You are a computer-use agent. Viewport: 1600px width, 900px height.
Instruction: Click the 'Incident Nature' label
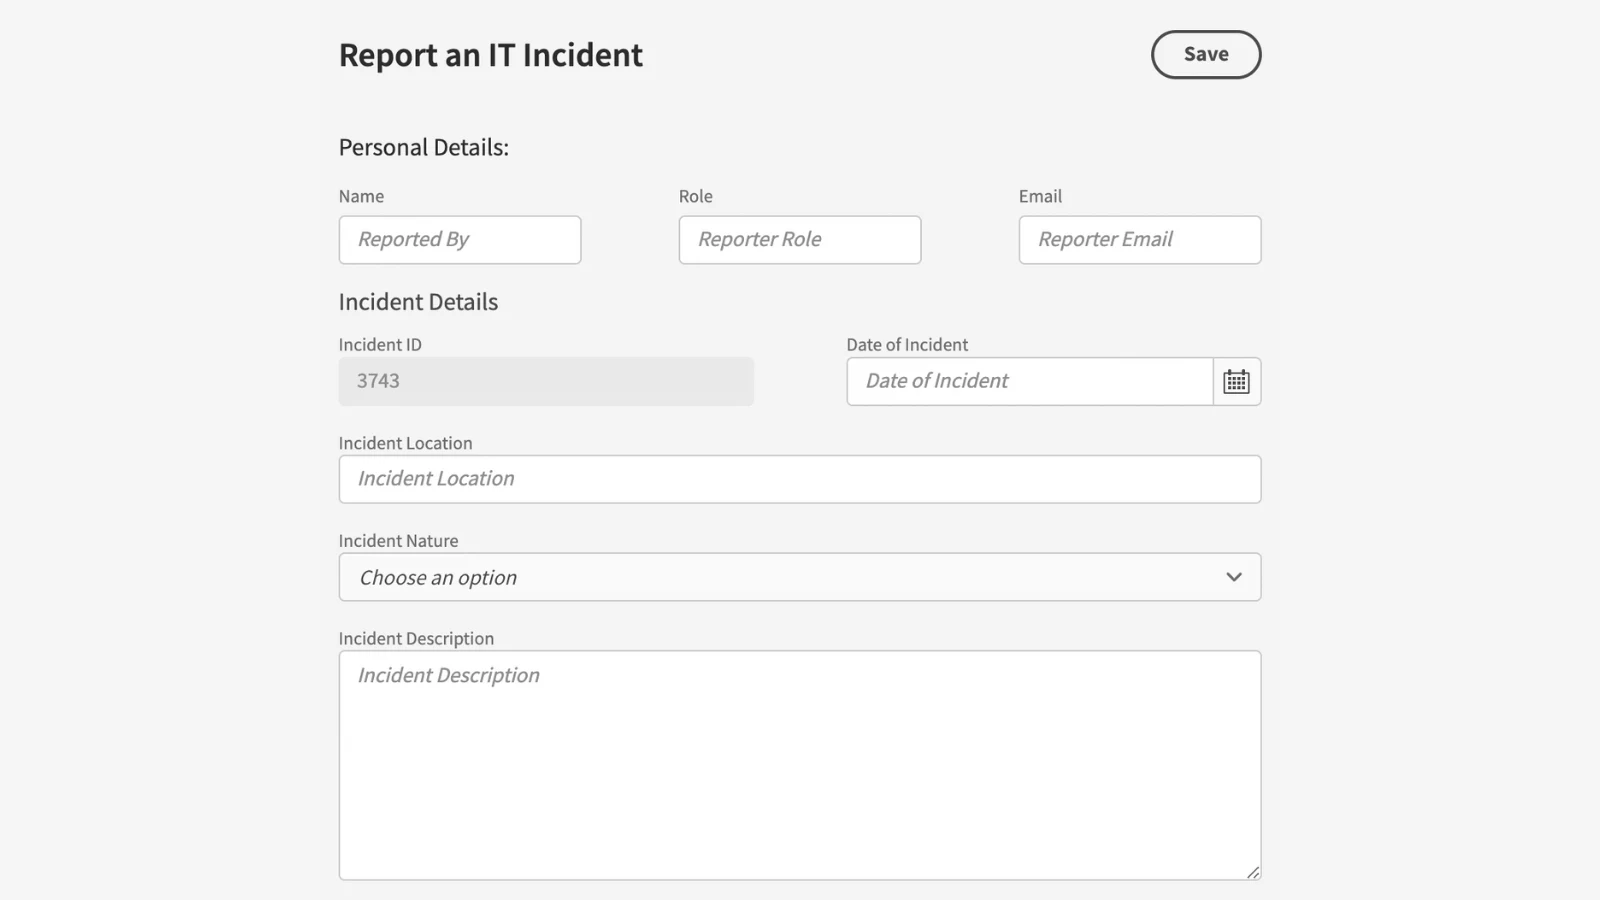[x=398, y=541]
